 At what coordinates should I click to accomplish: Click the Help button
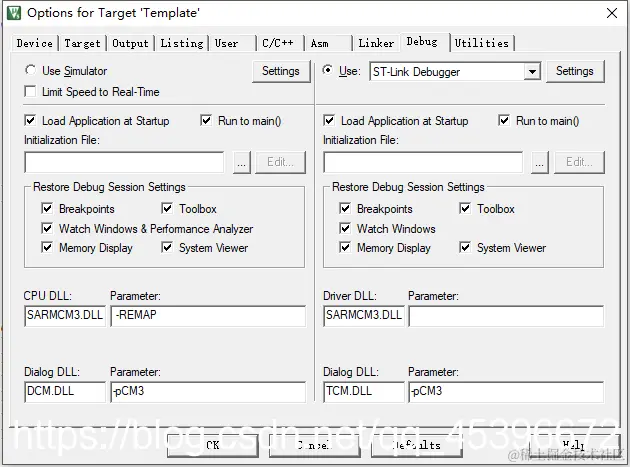(x=574, y=445)
